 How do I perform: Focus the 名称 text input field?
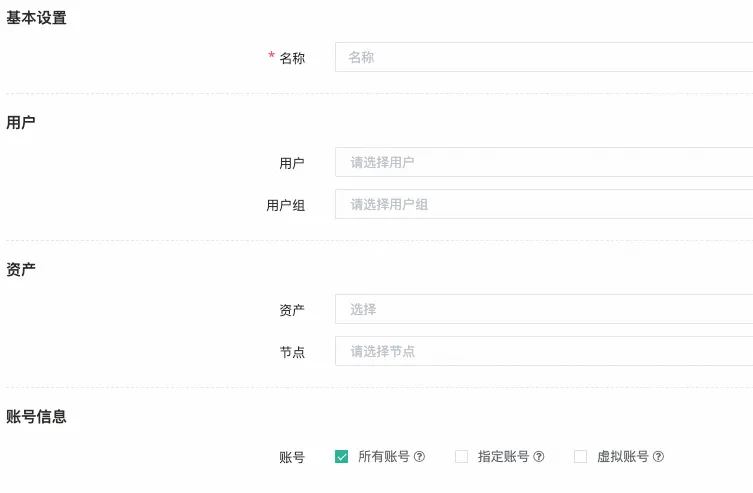(544, 57)
